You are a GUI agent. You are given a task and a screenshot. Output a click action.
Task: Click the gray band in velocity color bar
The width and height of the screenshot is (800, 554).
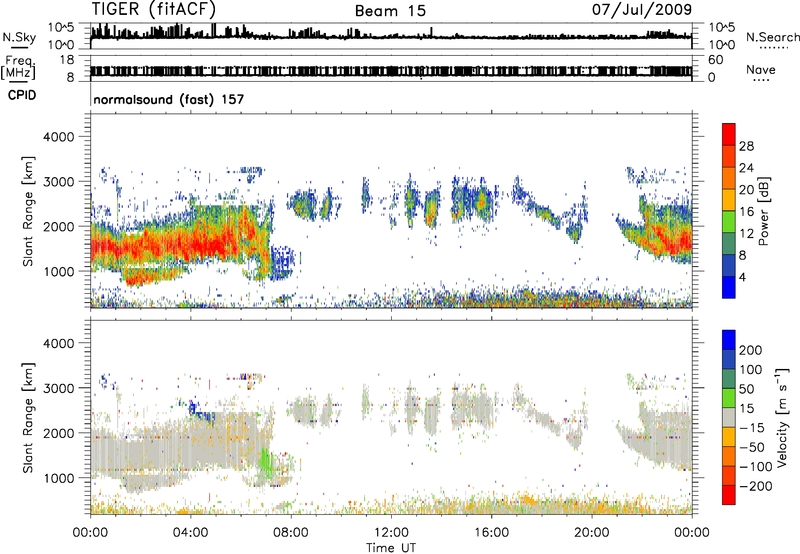[729, 417]
